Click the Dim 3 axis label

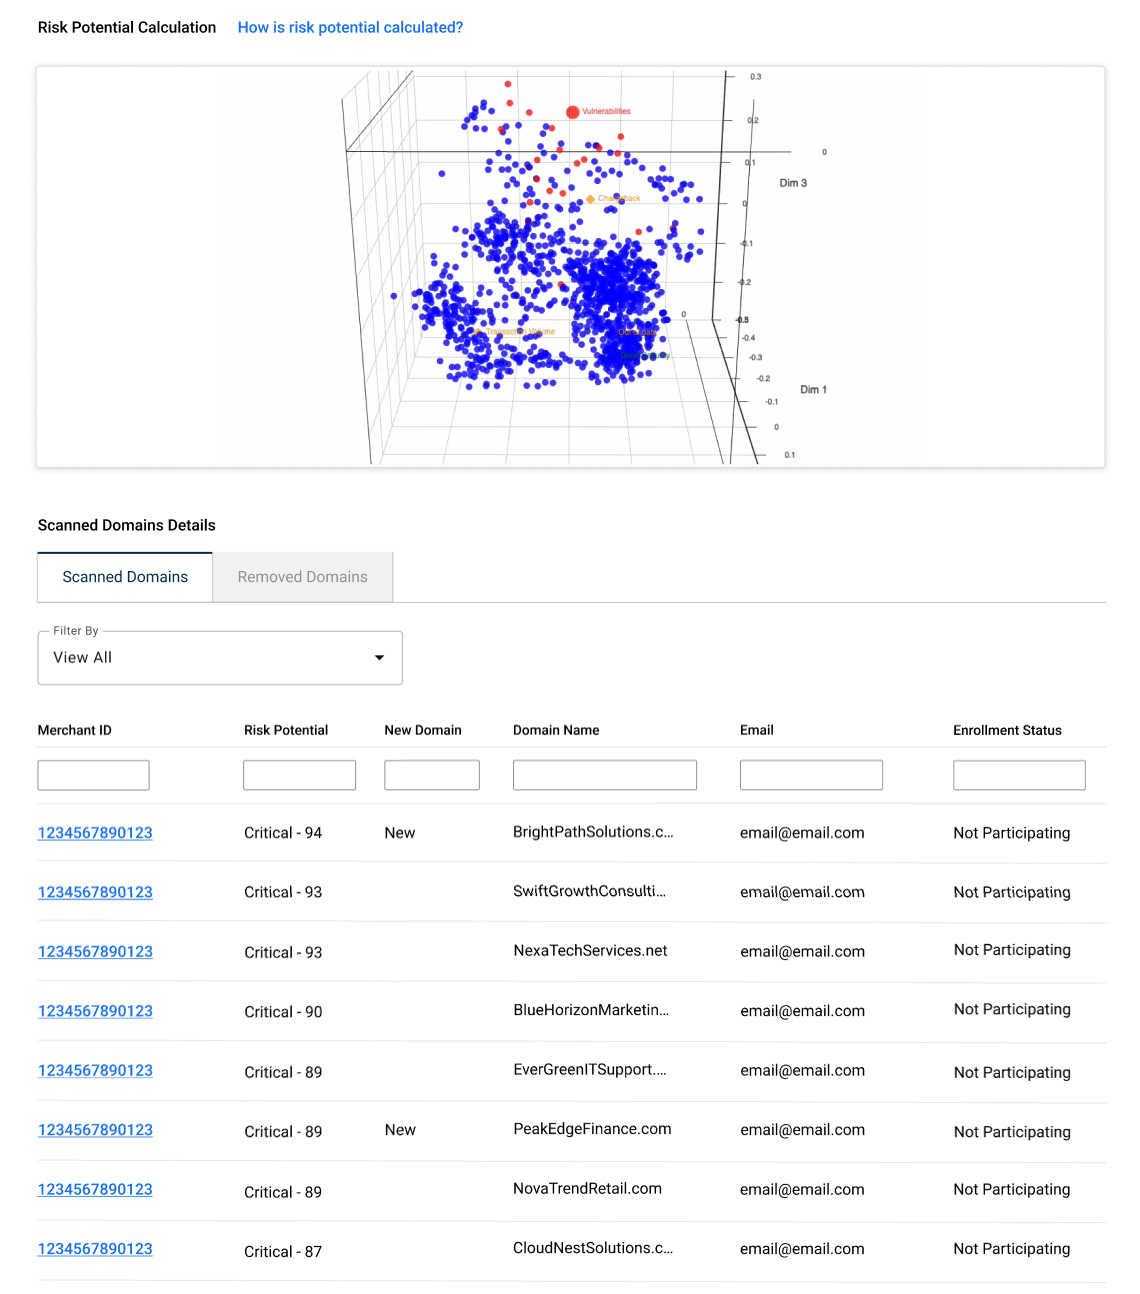(793, 183)
